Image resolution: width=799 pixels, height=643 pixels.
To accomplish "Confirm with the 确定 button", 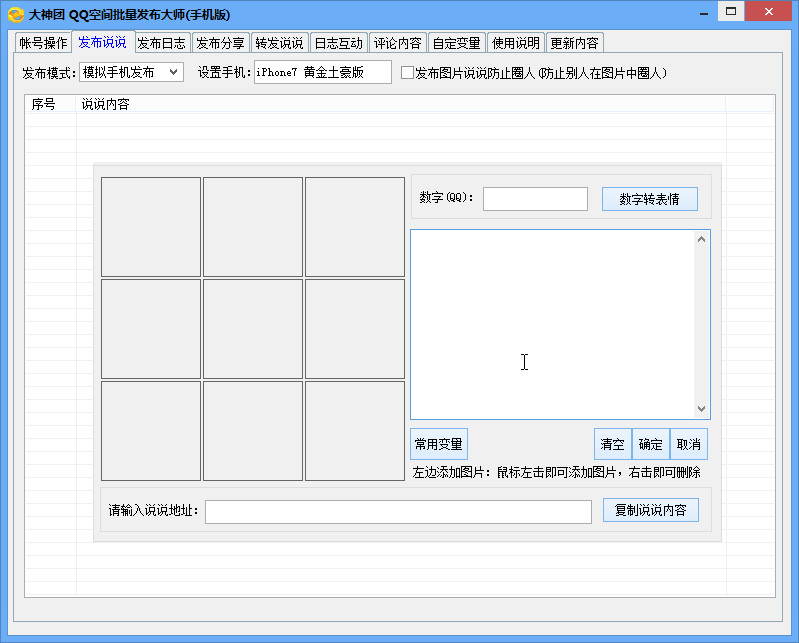I will coord(651,444).
